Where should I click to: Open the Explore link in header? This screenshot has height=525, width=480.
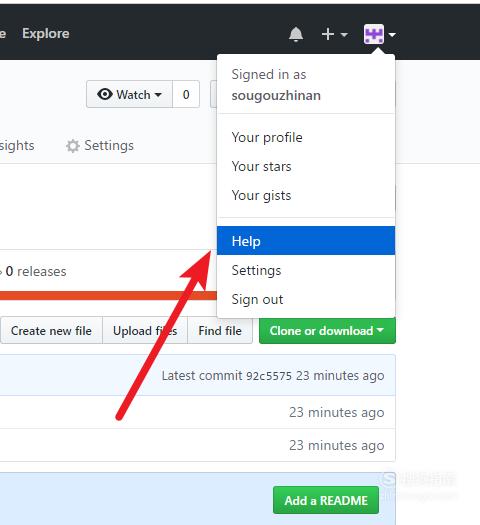(46, 33)
